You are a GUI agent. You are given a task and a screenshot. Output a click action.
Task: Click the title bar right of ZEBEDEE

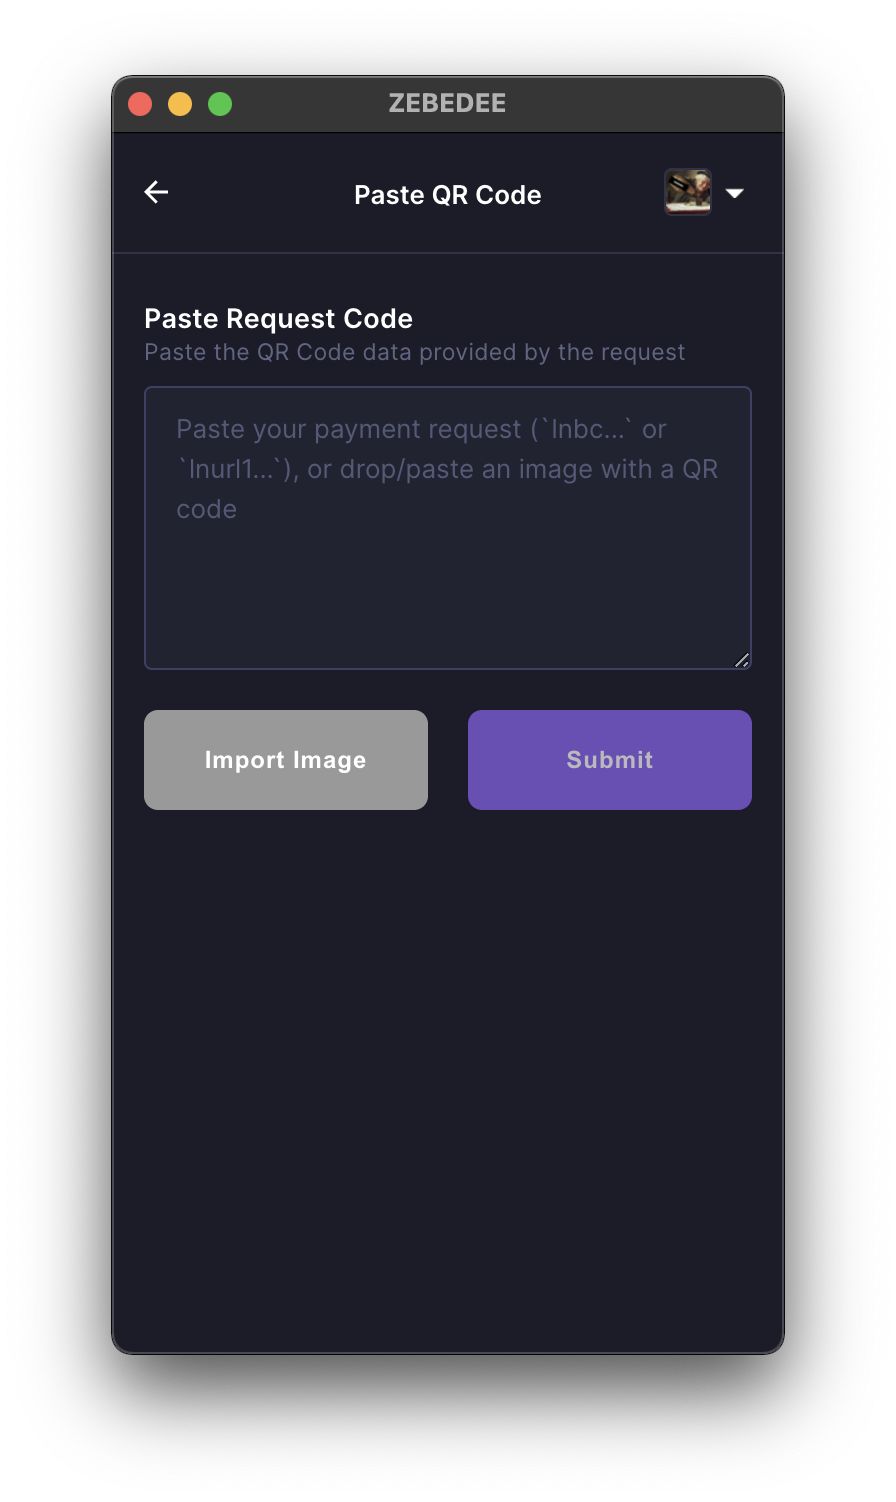click(x=640, y=104)
